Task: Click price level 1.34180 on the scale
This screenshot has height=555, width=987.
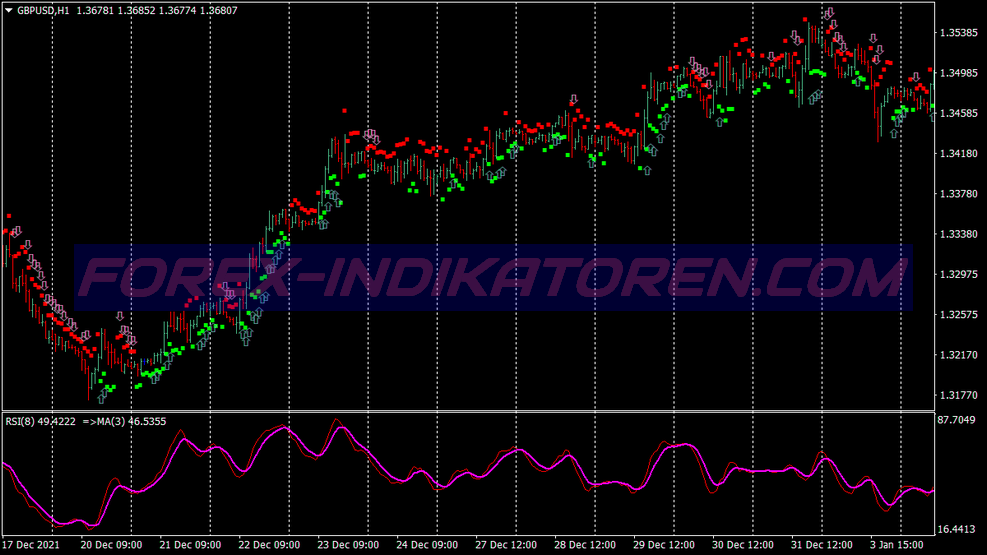Action: click(959, 154)
